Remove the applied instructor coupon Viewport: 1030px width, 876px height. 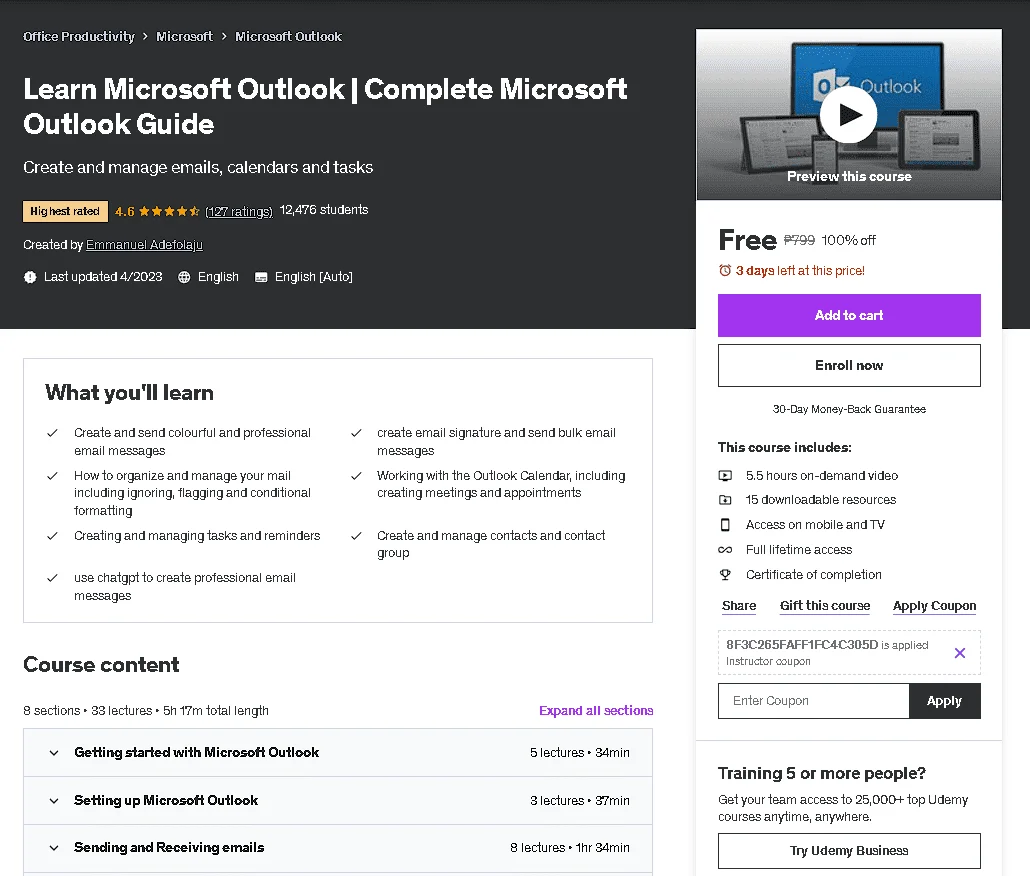click(960, 653)
